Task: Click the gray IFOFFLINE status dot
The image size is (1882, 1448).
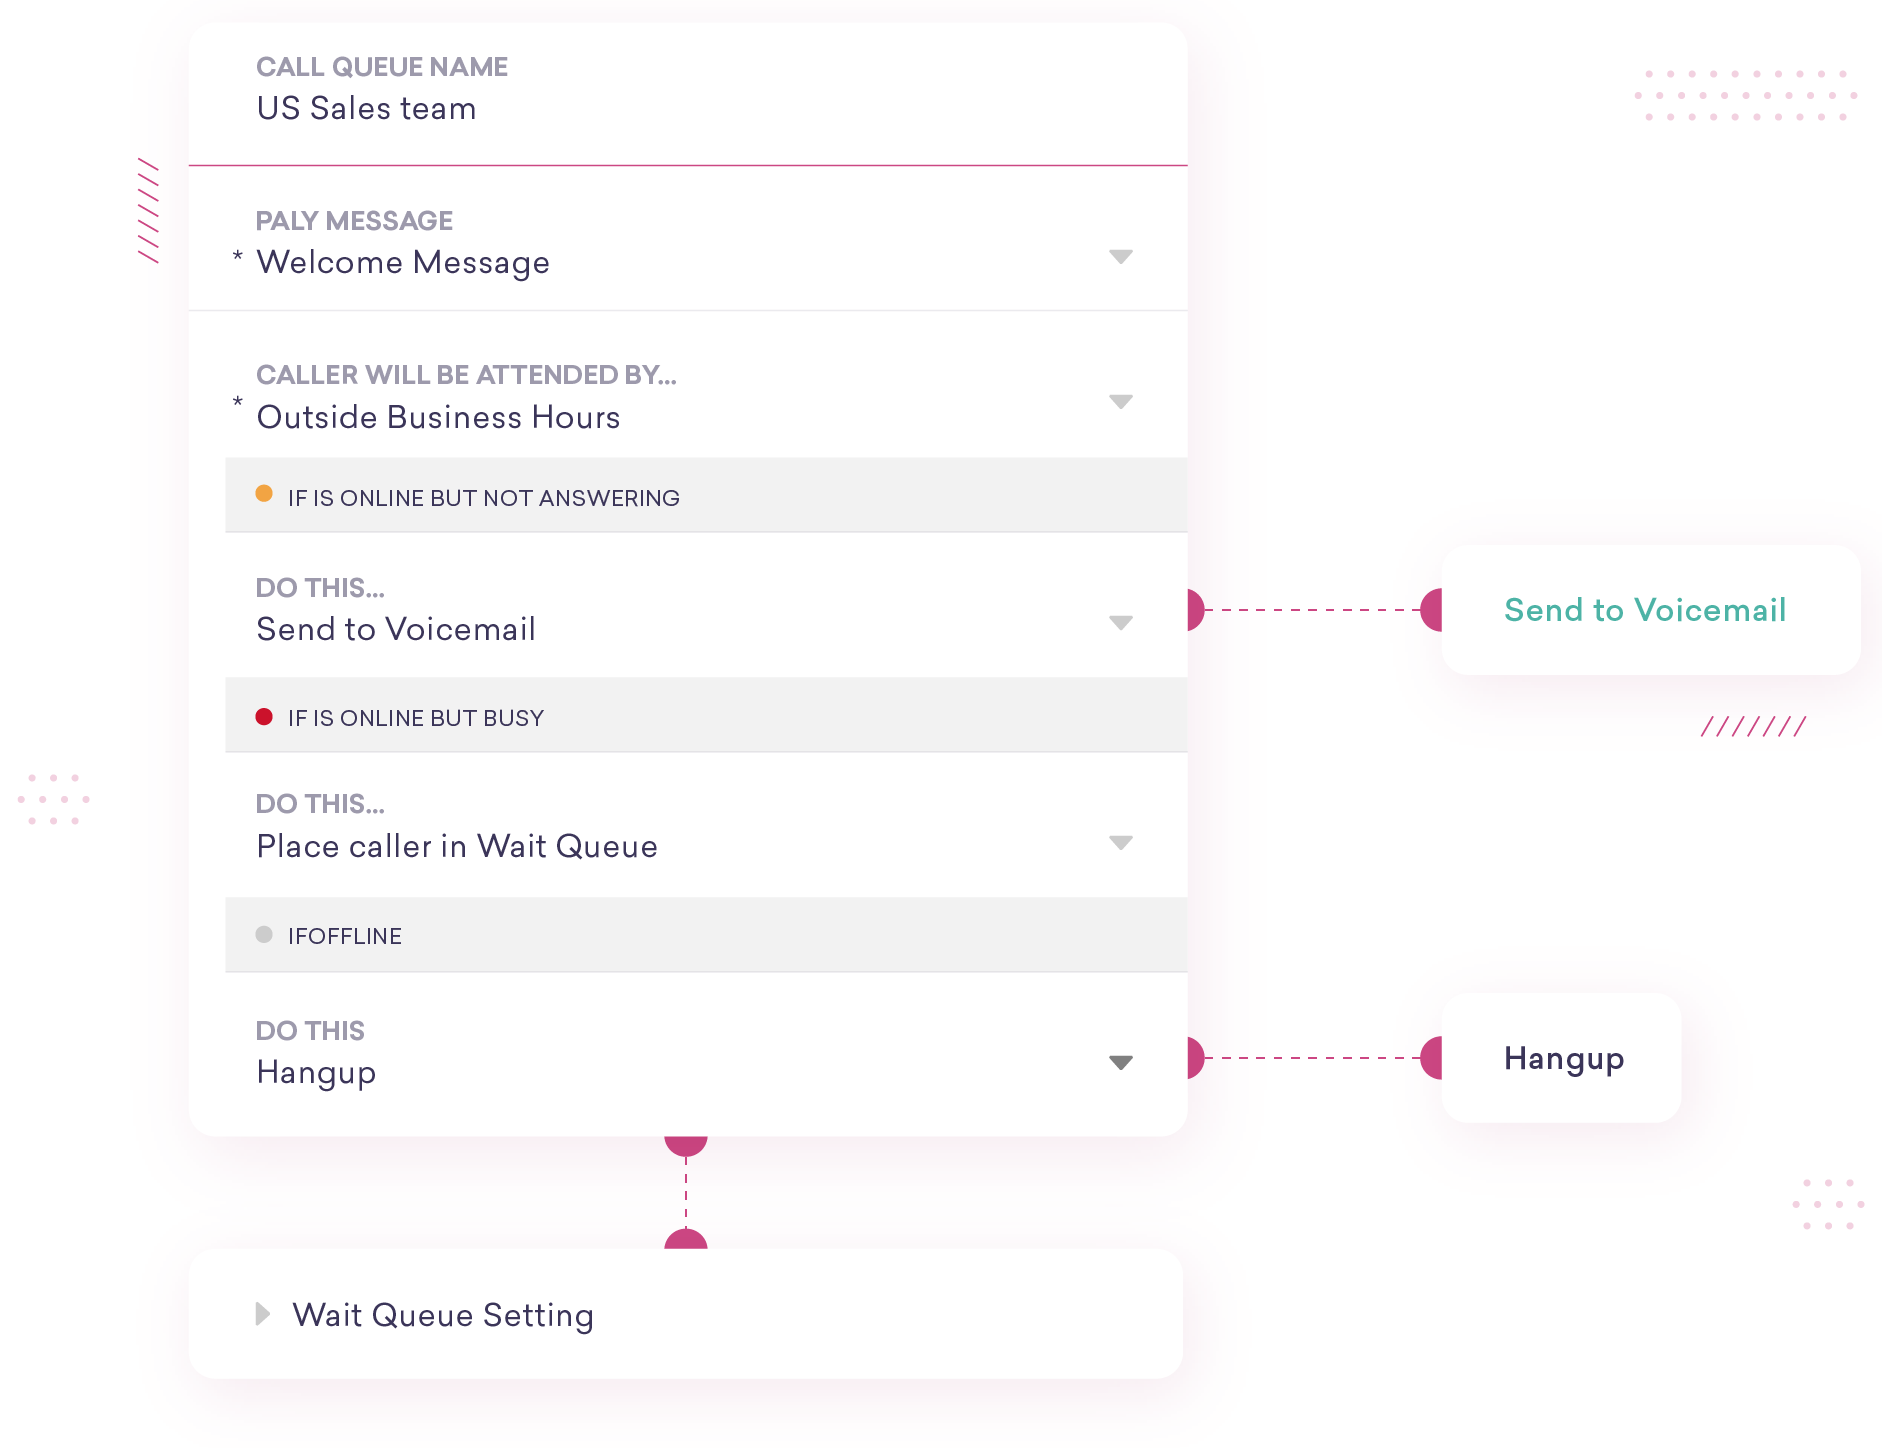Action: coord(265,933)
